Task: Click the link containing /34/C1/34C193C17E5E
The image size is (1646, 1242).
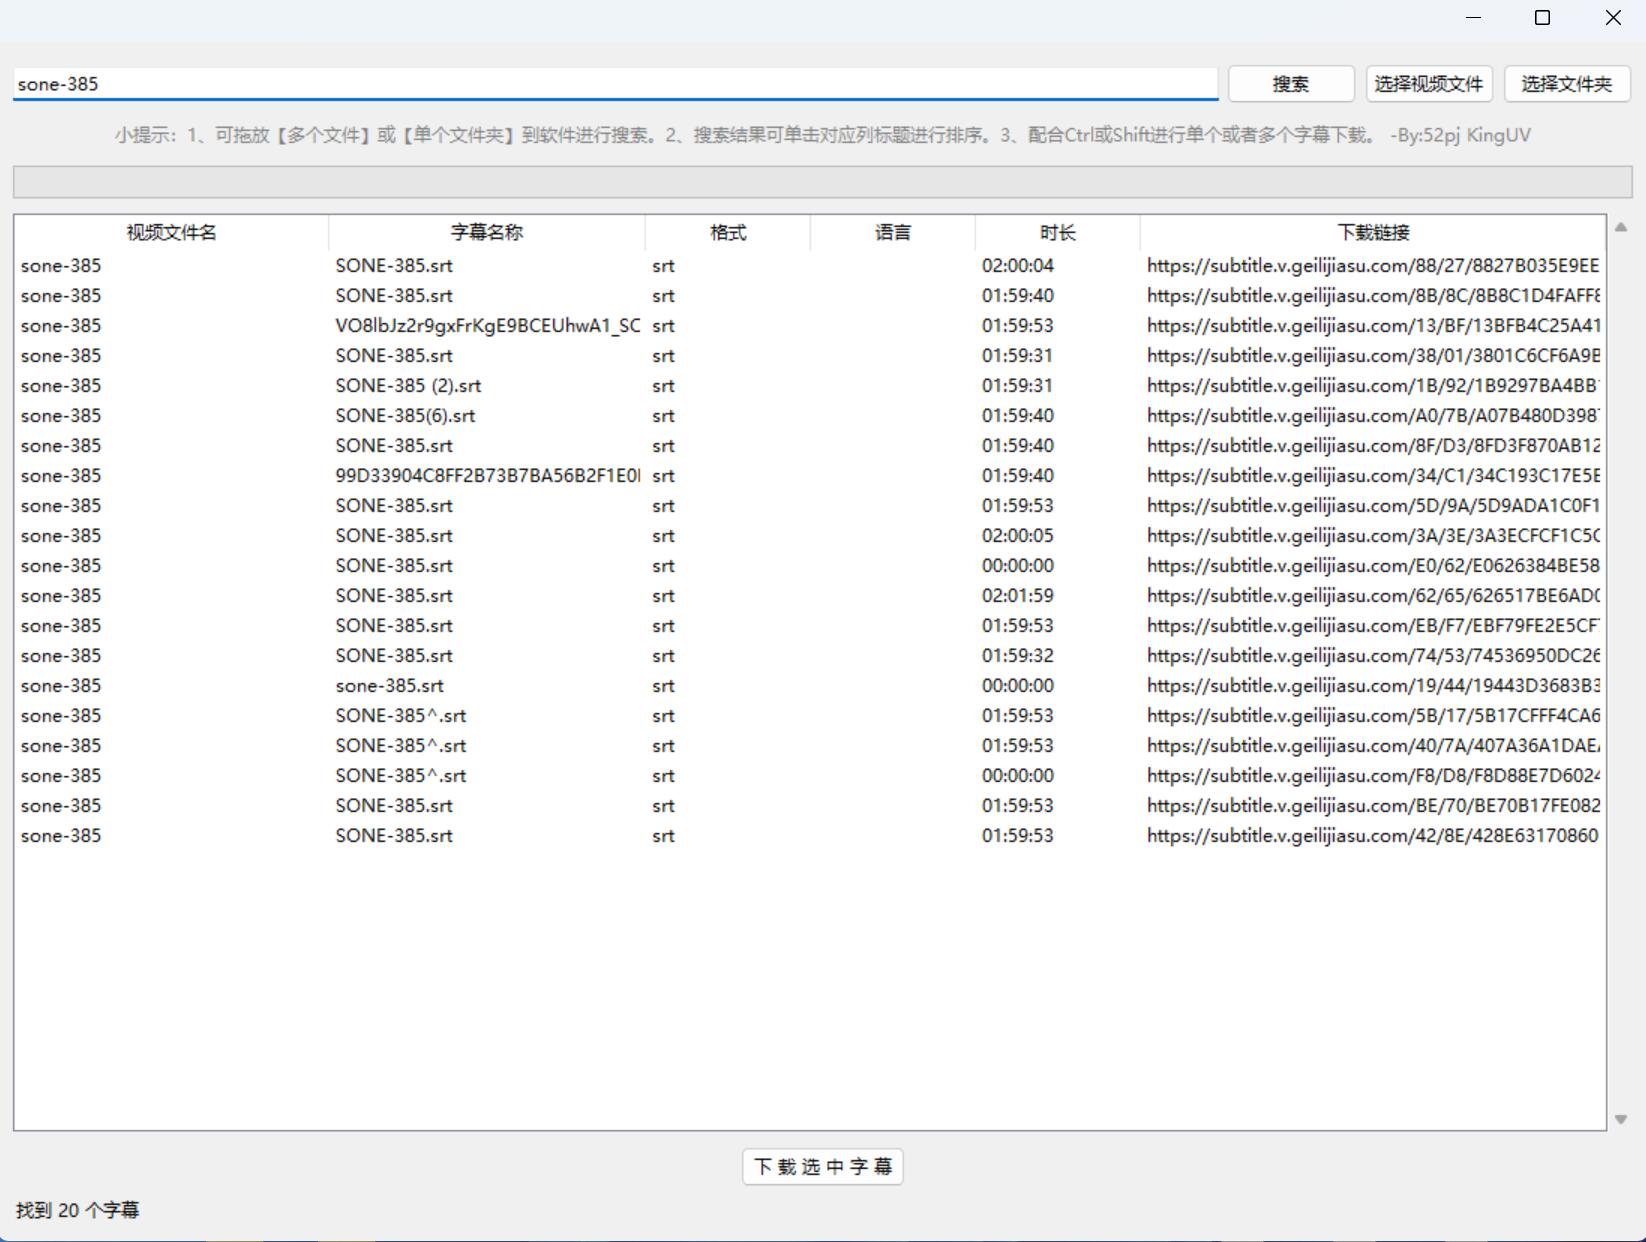Action: pos(1373,476)
